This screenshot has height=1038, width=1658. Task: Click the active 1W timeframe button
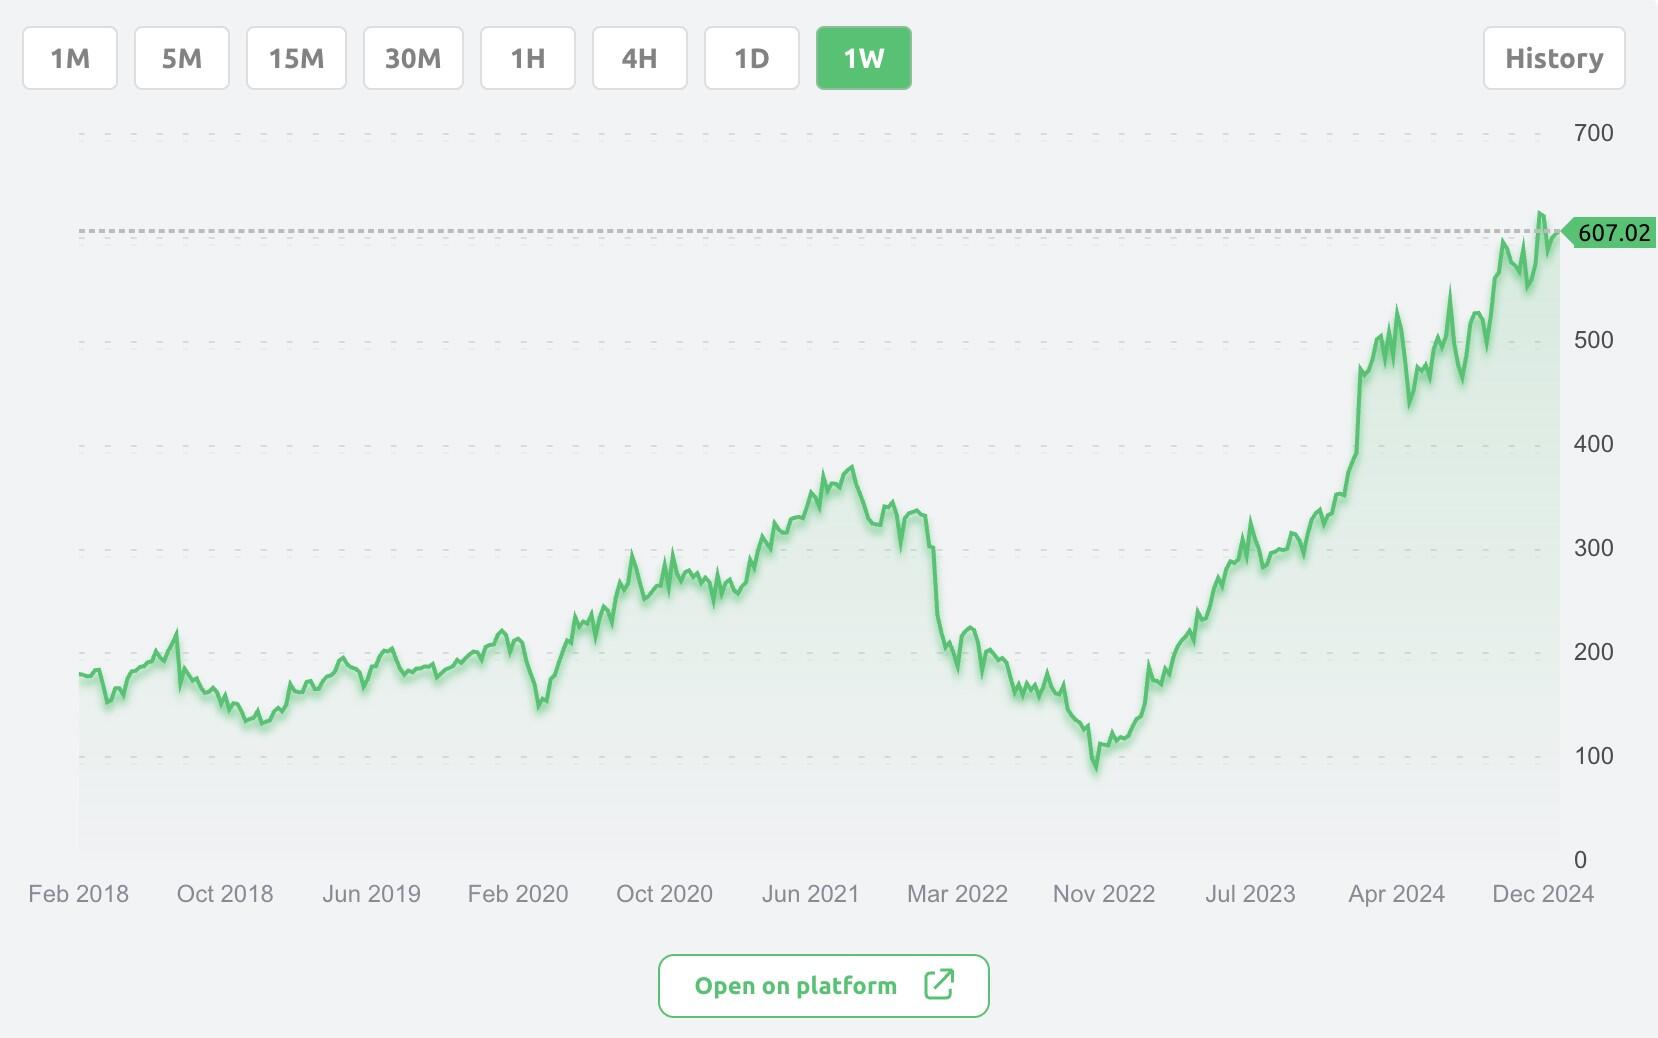click(x=864, y=58)
